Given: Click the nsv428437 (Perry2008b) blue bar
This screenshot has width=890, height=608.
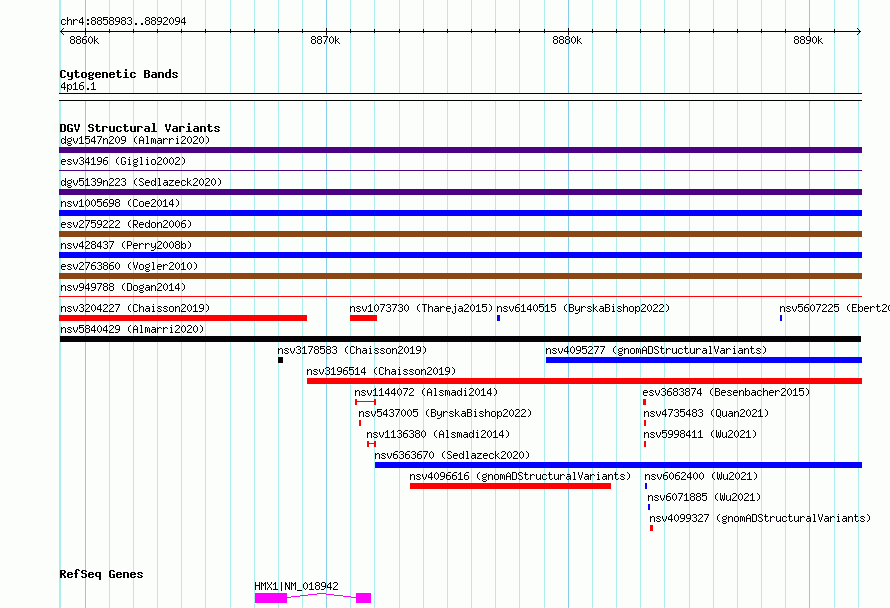Looking at the screenshot, I should tap(460, 255).
